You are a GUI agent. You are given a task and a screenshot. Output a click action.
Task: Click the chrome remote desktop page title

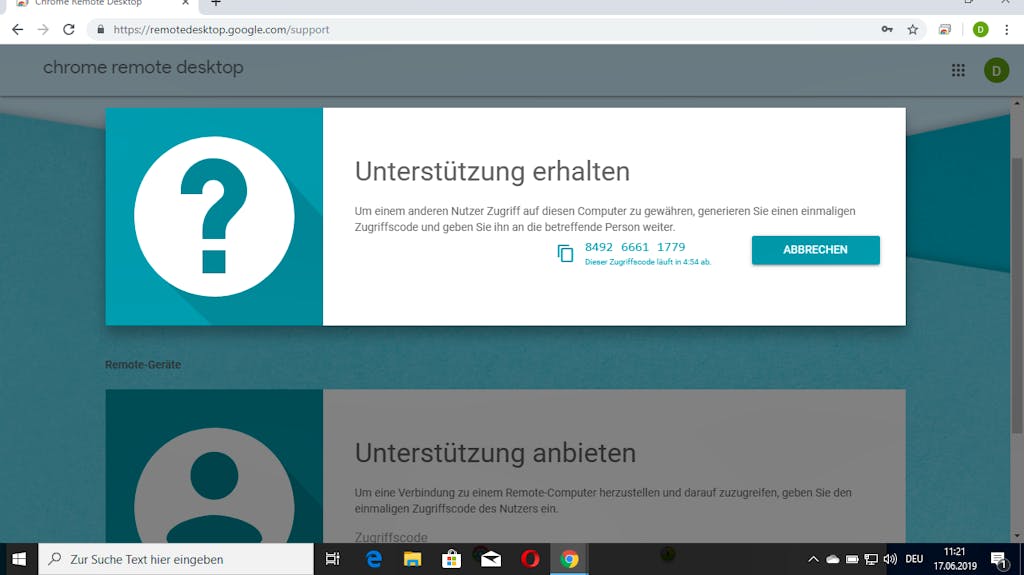pos(143,67)
